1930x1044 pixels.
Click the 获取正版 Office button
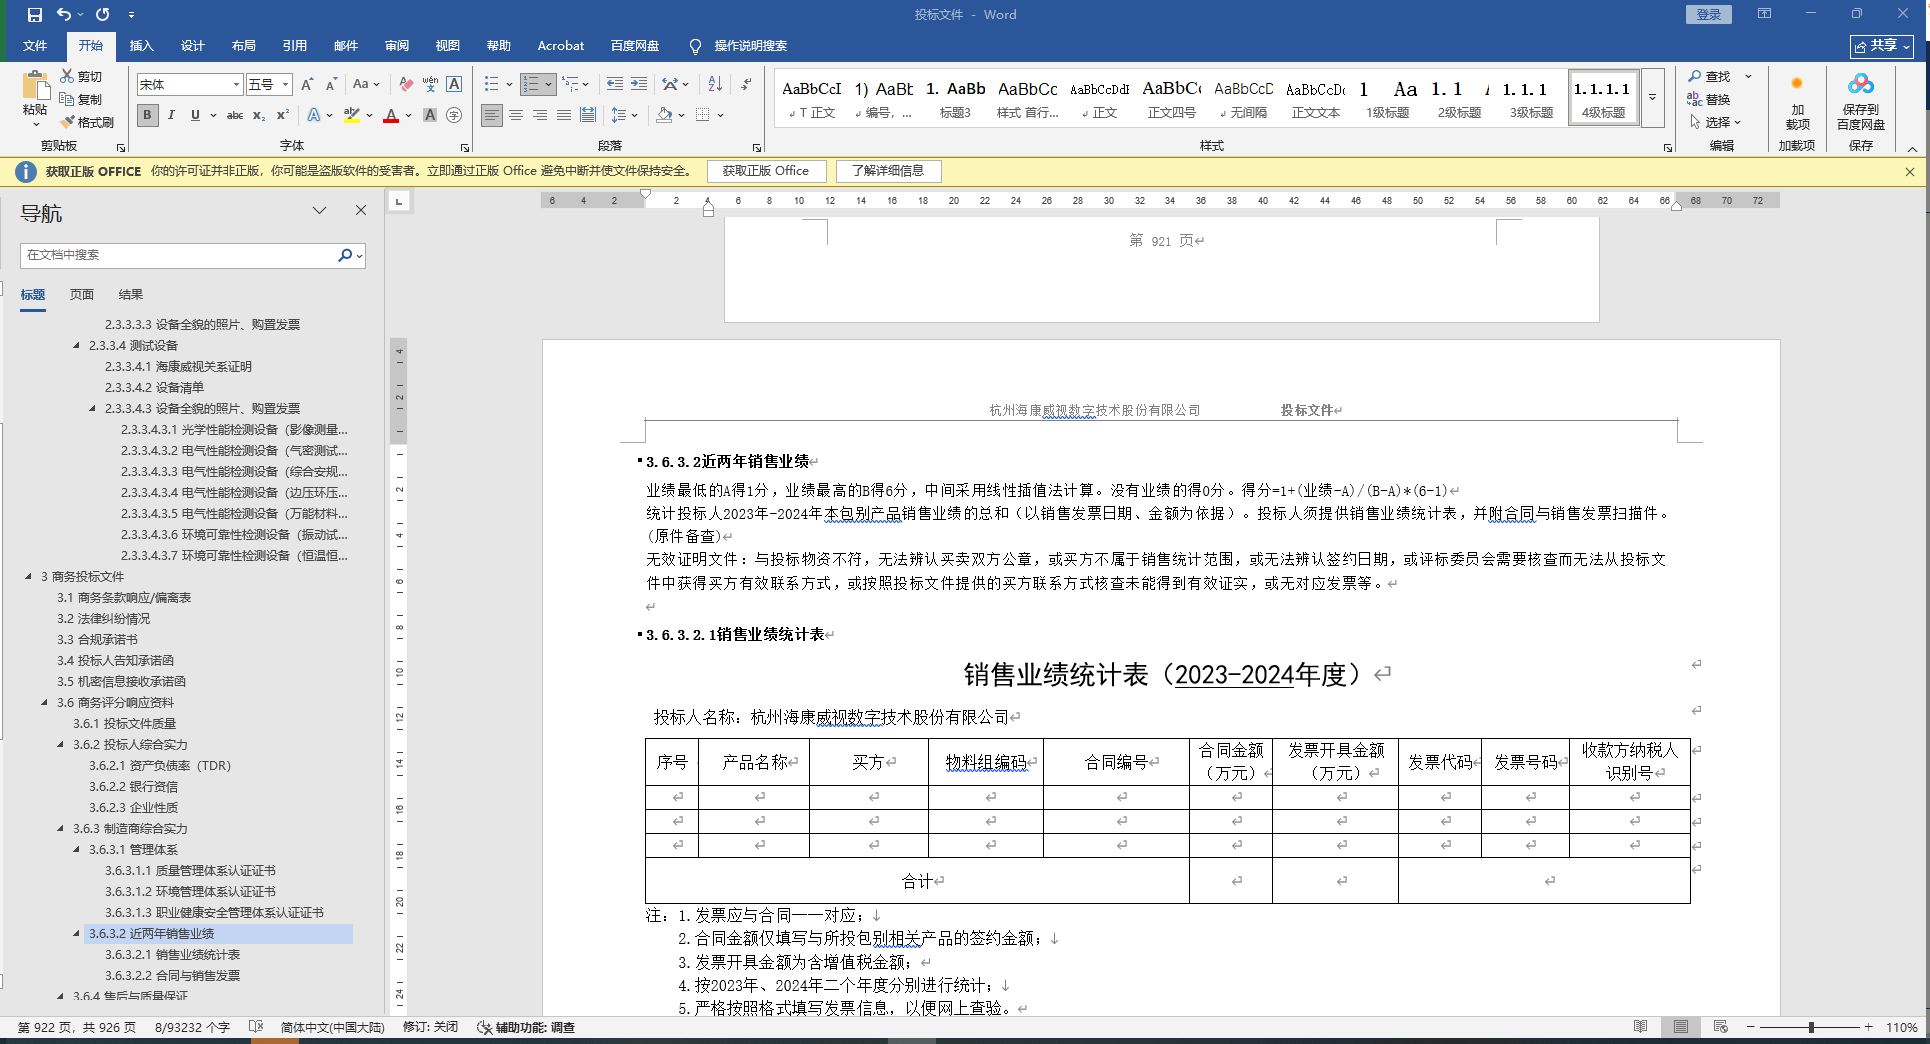[x=766, y=171]
